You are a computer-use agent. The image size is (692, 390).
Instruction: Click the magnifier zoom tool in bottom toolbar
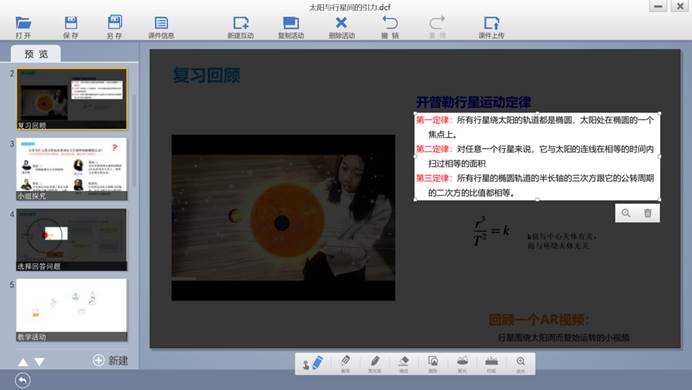tap(521, 364)
